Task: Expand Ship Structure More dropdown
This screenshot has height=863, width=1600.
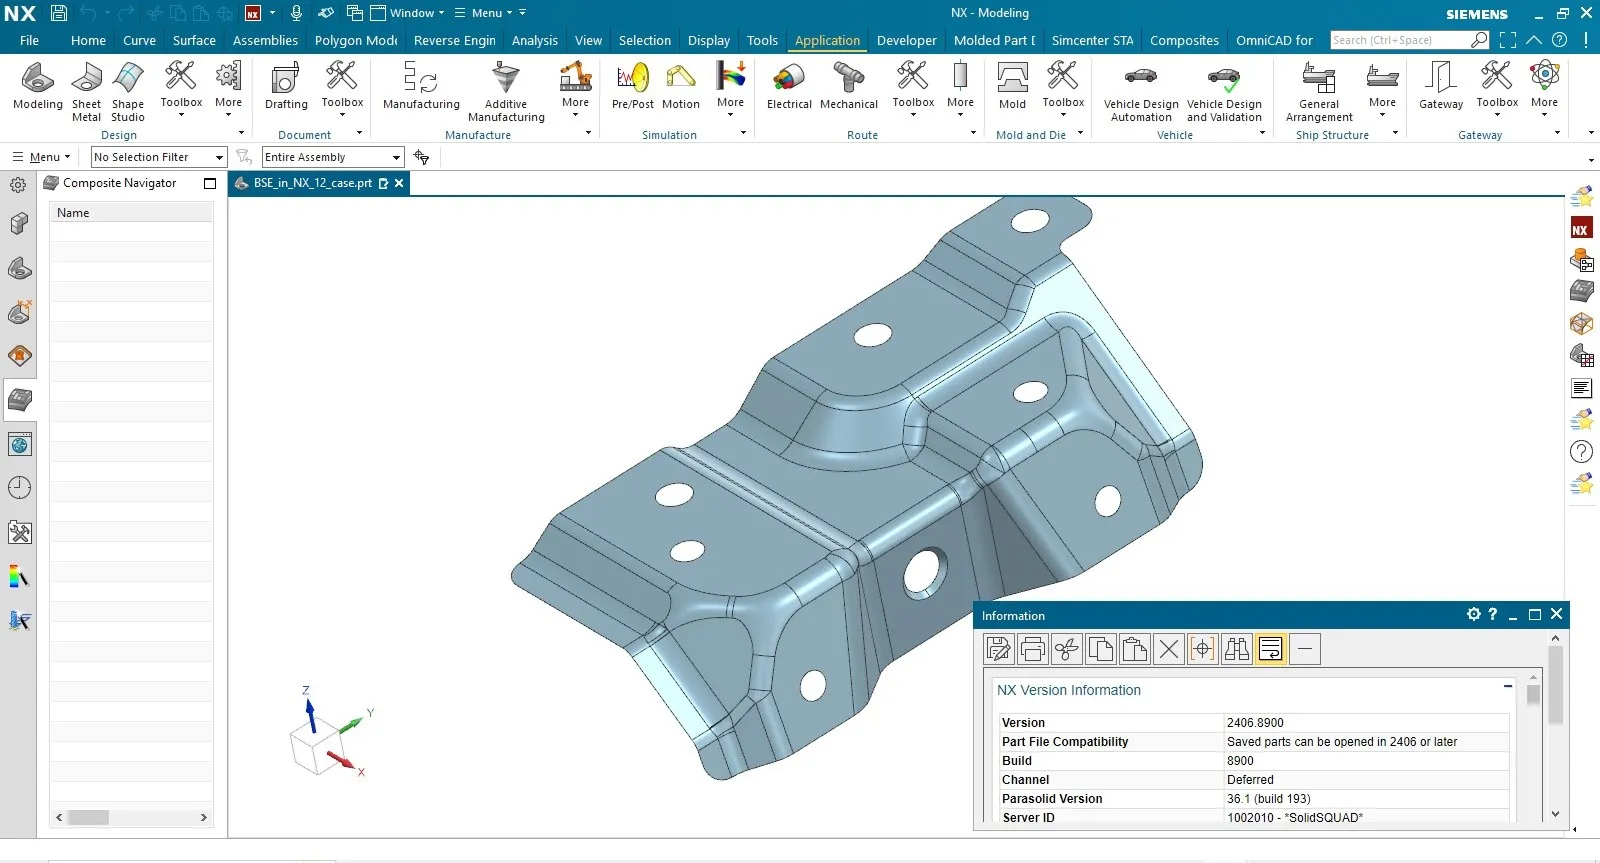Action: coord(1382,92)
